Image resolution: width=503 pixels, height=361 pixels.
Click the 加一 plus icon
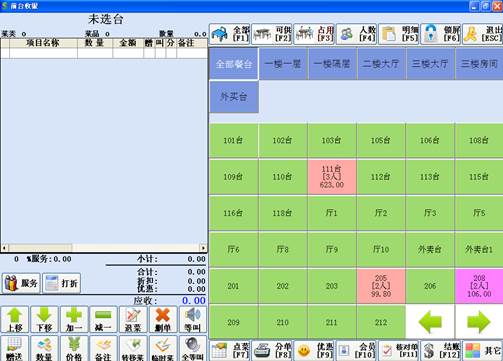coord(74,316)
